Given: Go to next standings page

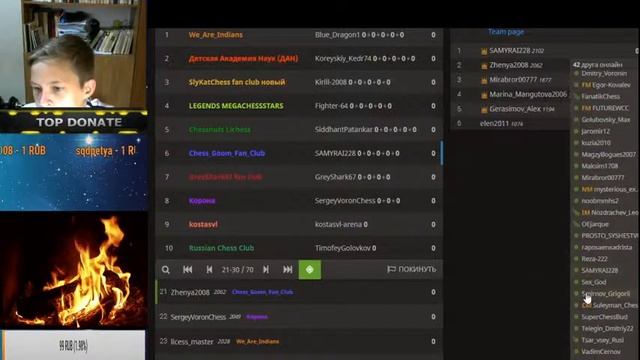Looking at the screenshot, I should 266,270.
